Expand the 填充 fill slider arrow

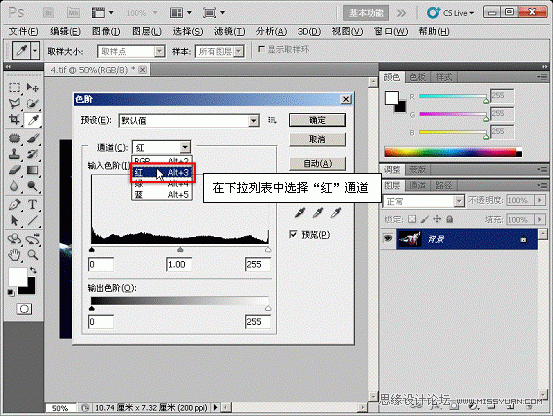[540, 220]
